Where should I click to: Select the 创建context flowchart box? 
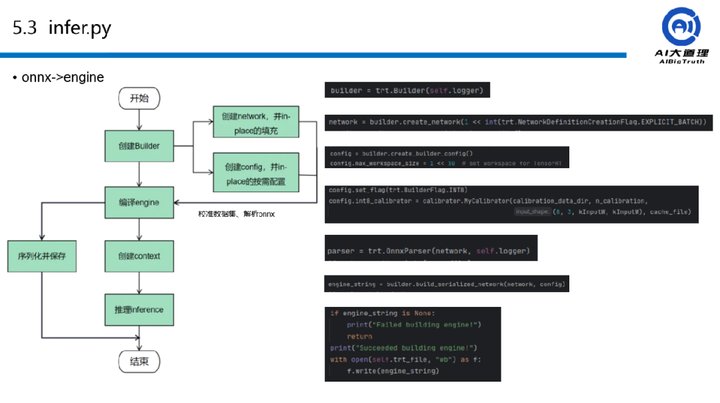[x=139, y=256]
